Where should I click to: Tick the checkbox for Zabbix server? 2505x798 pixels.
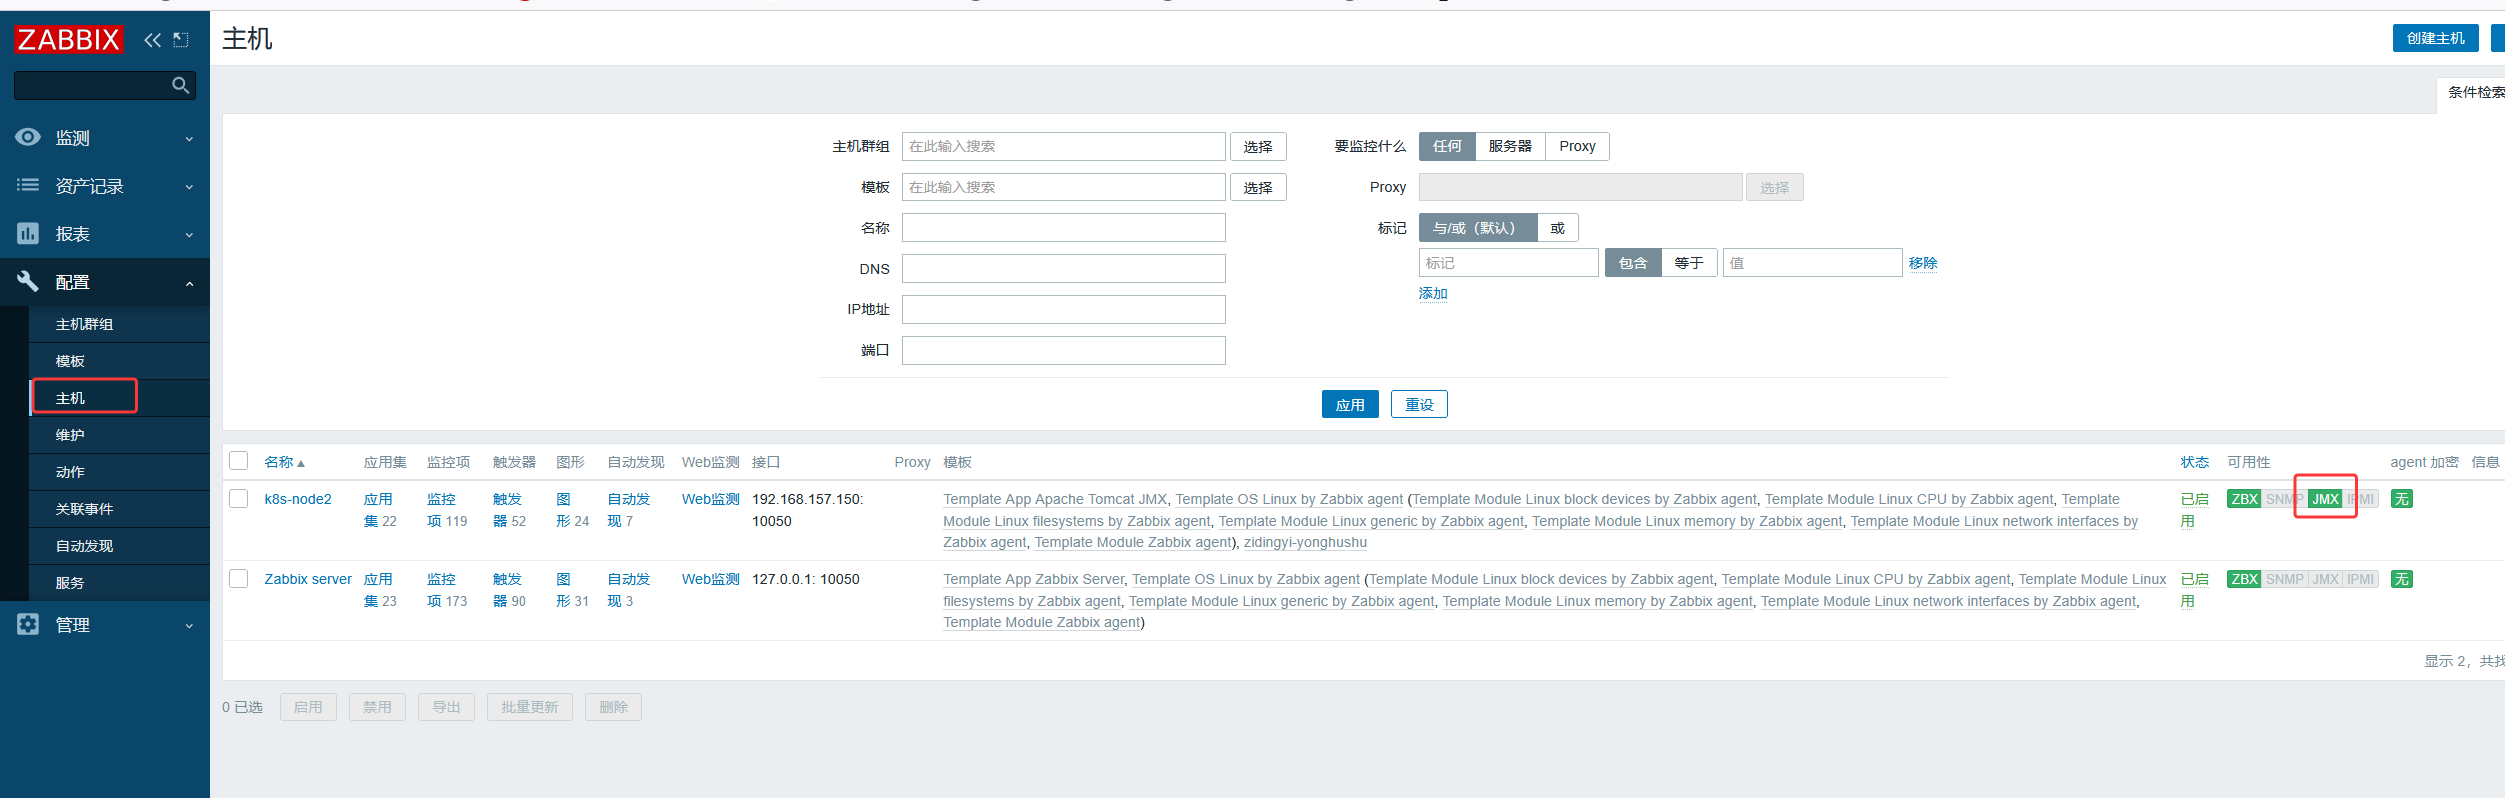click(x=238, y=578)
